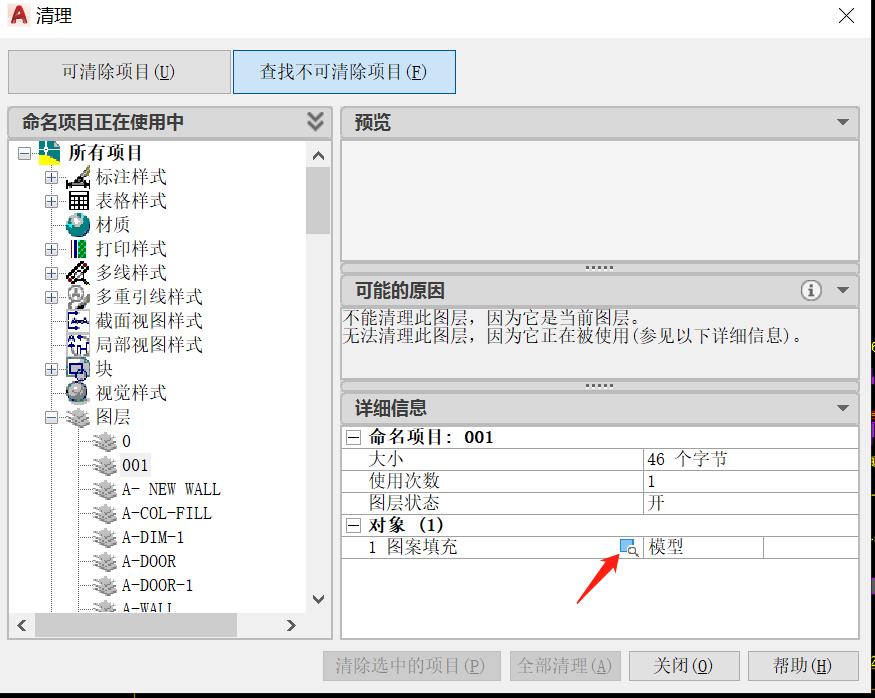Click the 局部视图样式 icon

78,345
